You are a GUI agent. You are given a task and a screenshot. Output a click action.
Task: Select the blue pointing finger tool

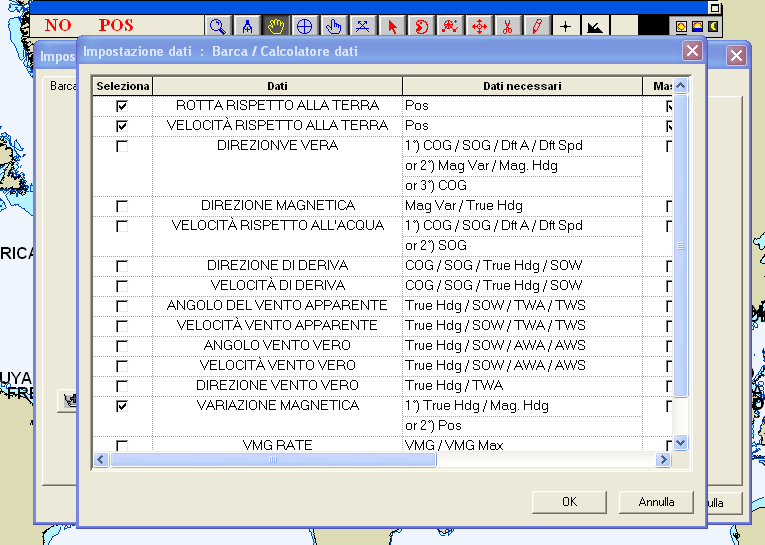[334, 26]
